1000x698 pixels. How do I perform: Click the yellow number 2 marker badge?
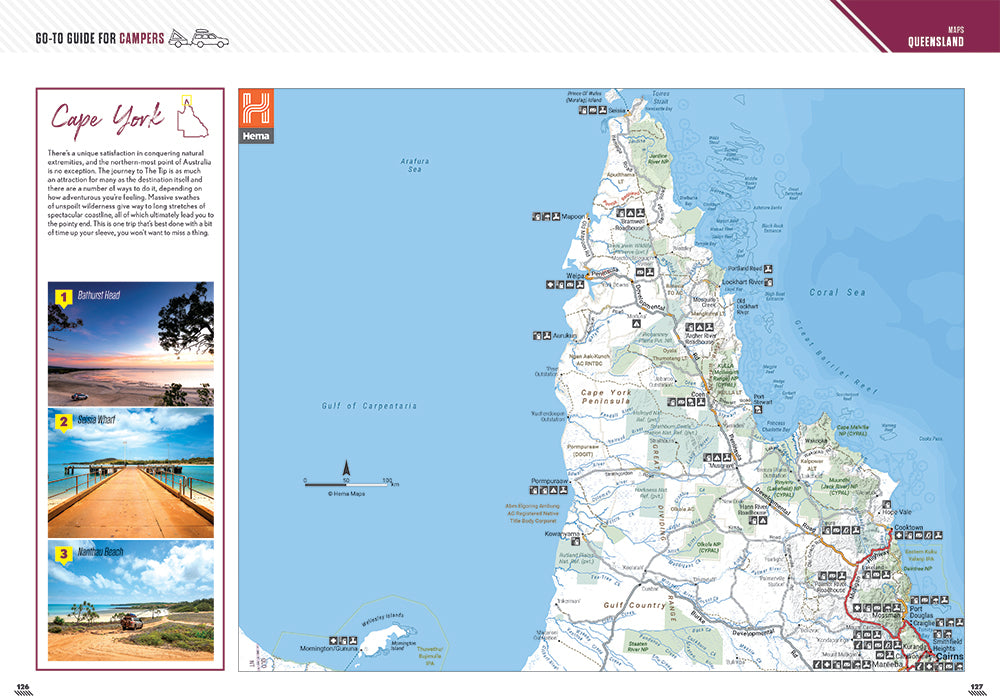[62, 422]
